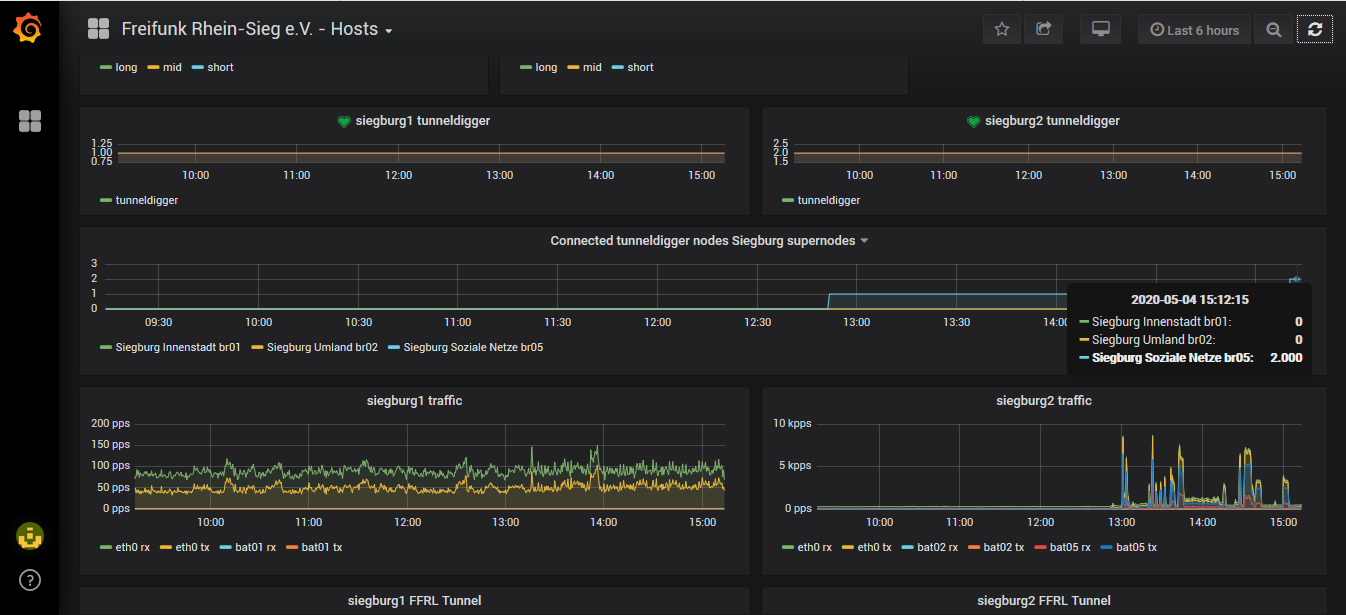Open the Grafana home logo

tap(28, 29)
